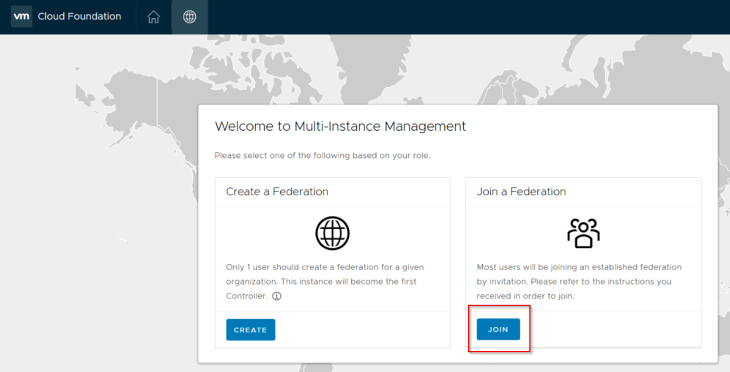Open the info icon next to Controller
Viewport: 730px width, 372px height.
tap(277, 296)
